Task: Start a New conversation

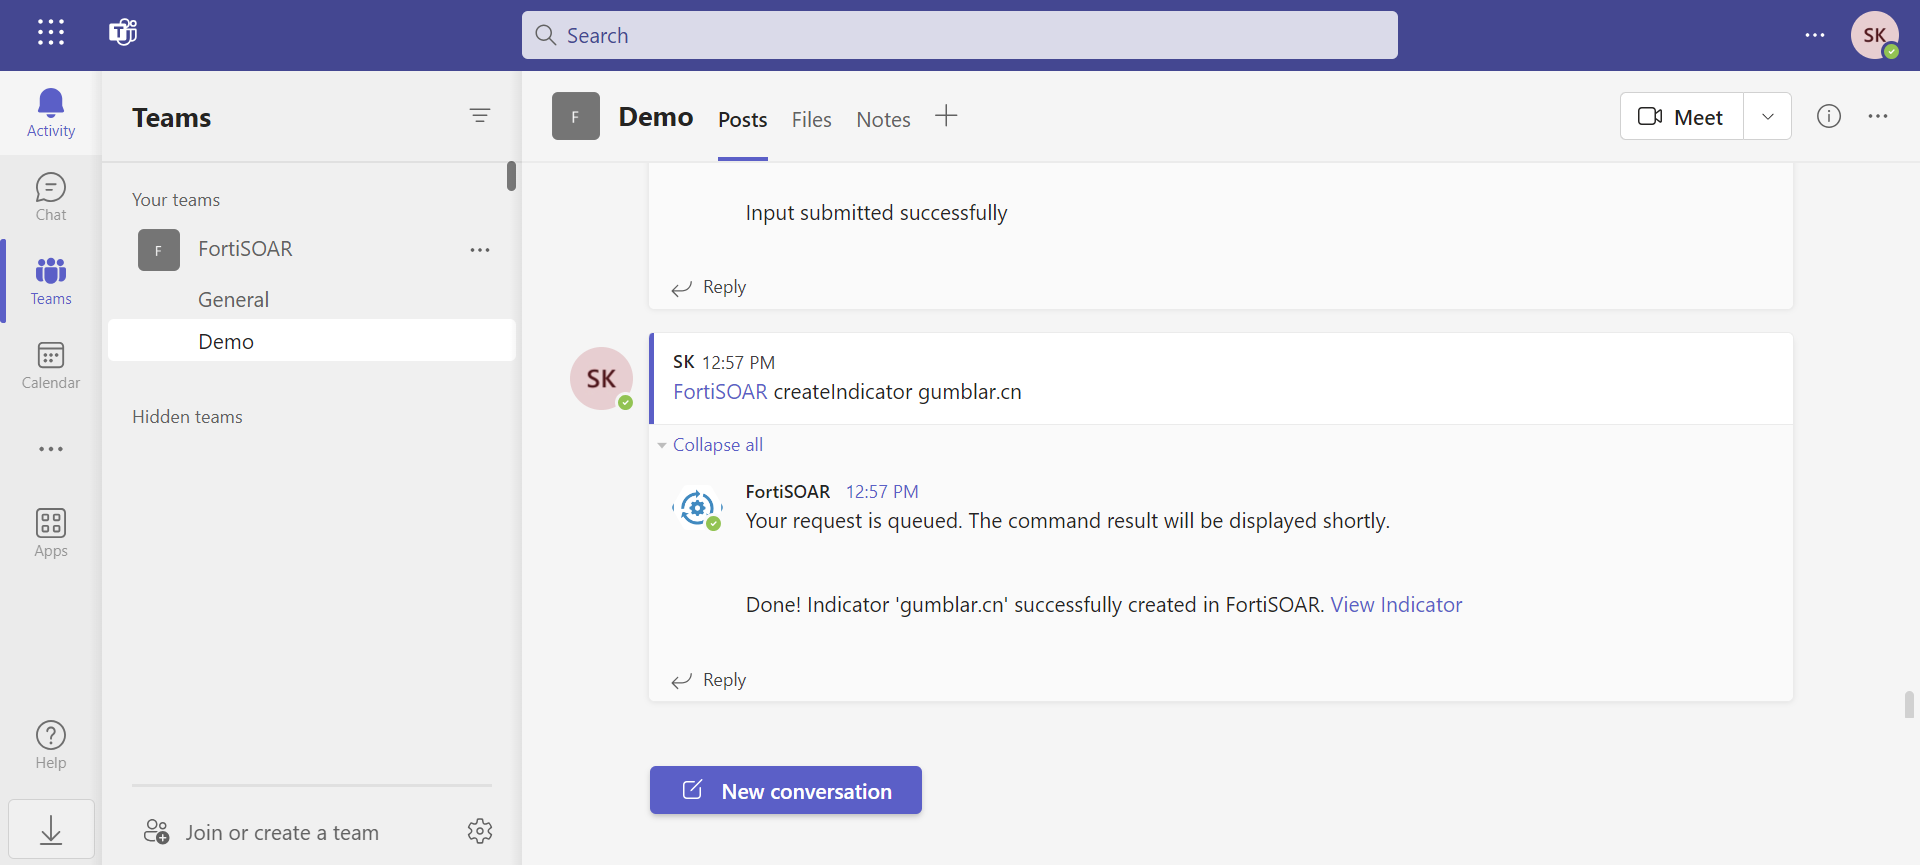Action: pos(785,791)
